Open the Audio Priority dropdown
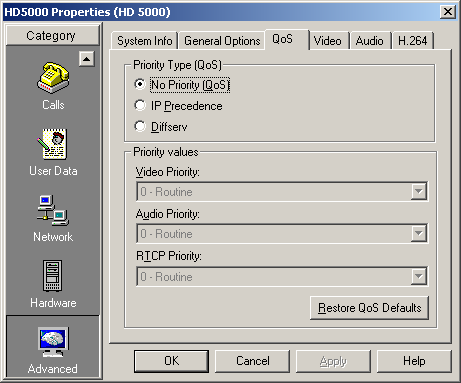This screenshot has height=383, width=461. (x=282, y=233)
